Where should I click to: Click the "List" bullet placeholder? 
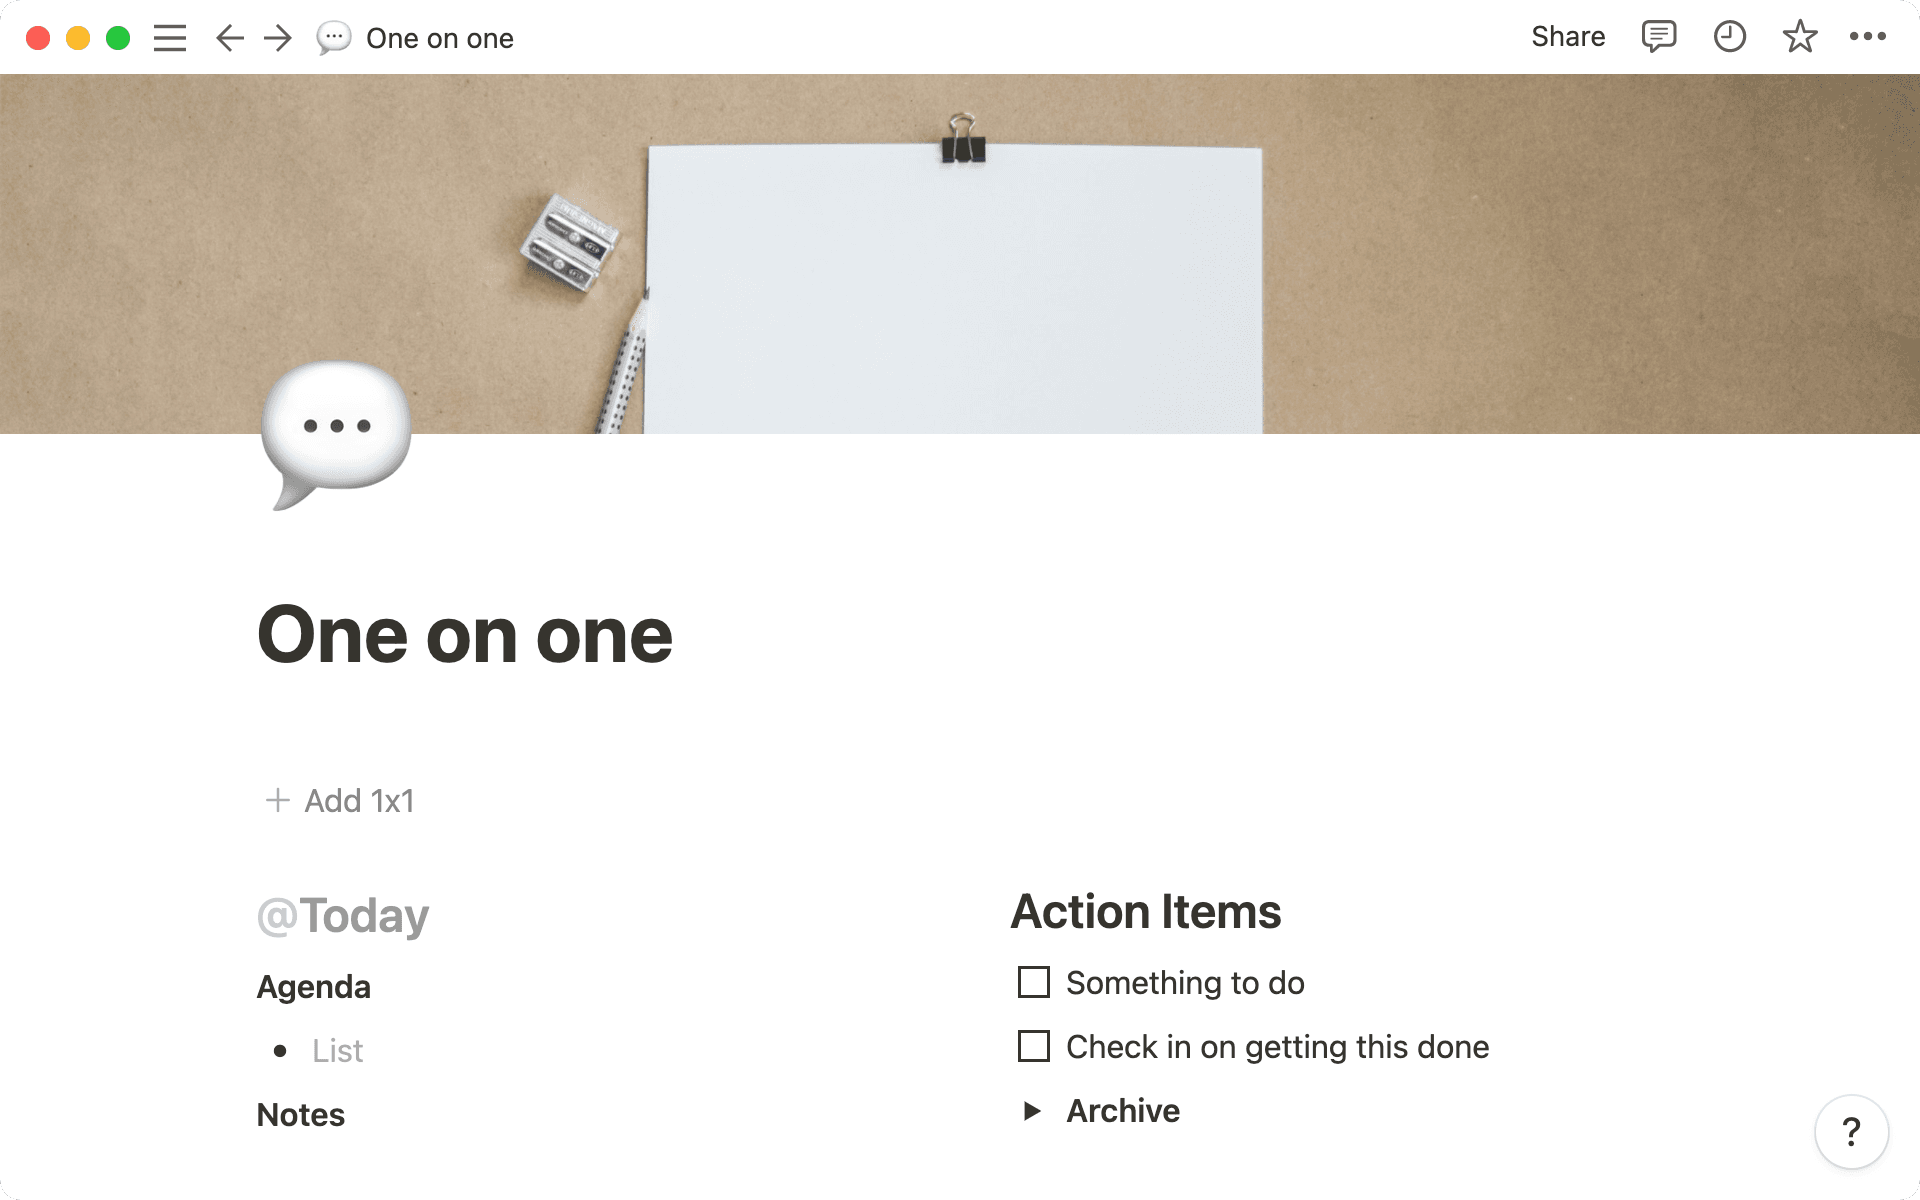point(337,1050)
